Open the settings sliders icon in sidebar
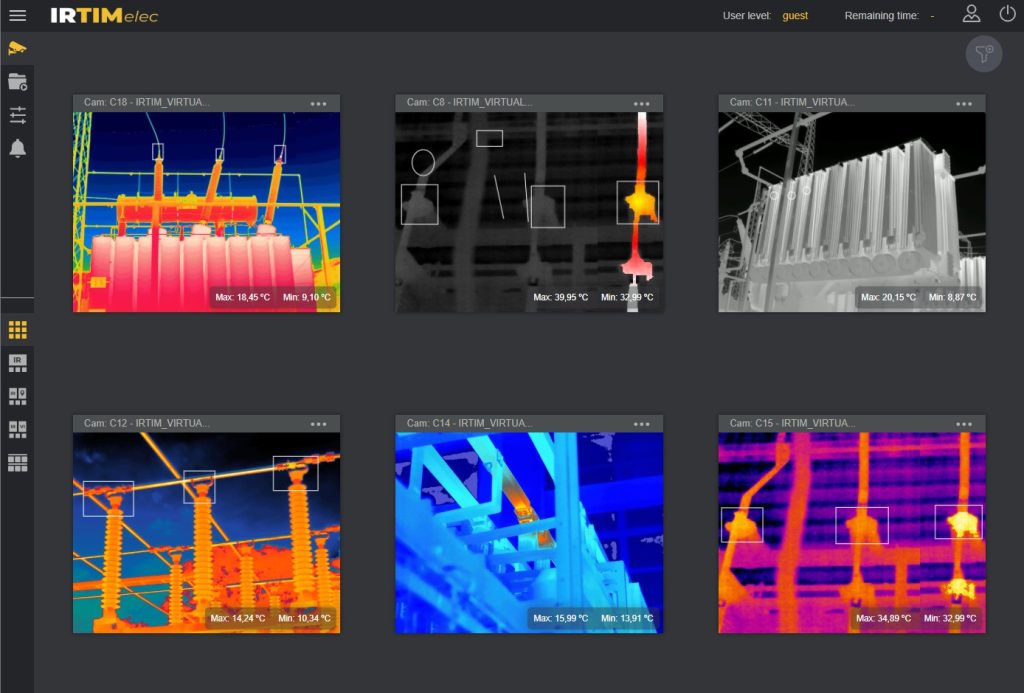Viewport: 1024px width, 693px height. pyautogui.click(x=17, y=115)
